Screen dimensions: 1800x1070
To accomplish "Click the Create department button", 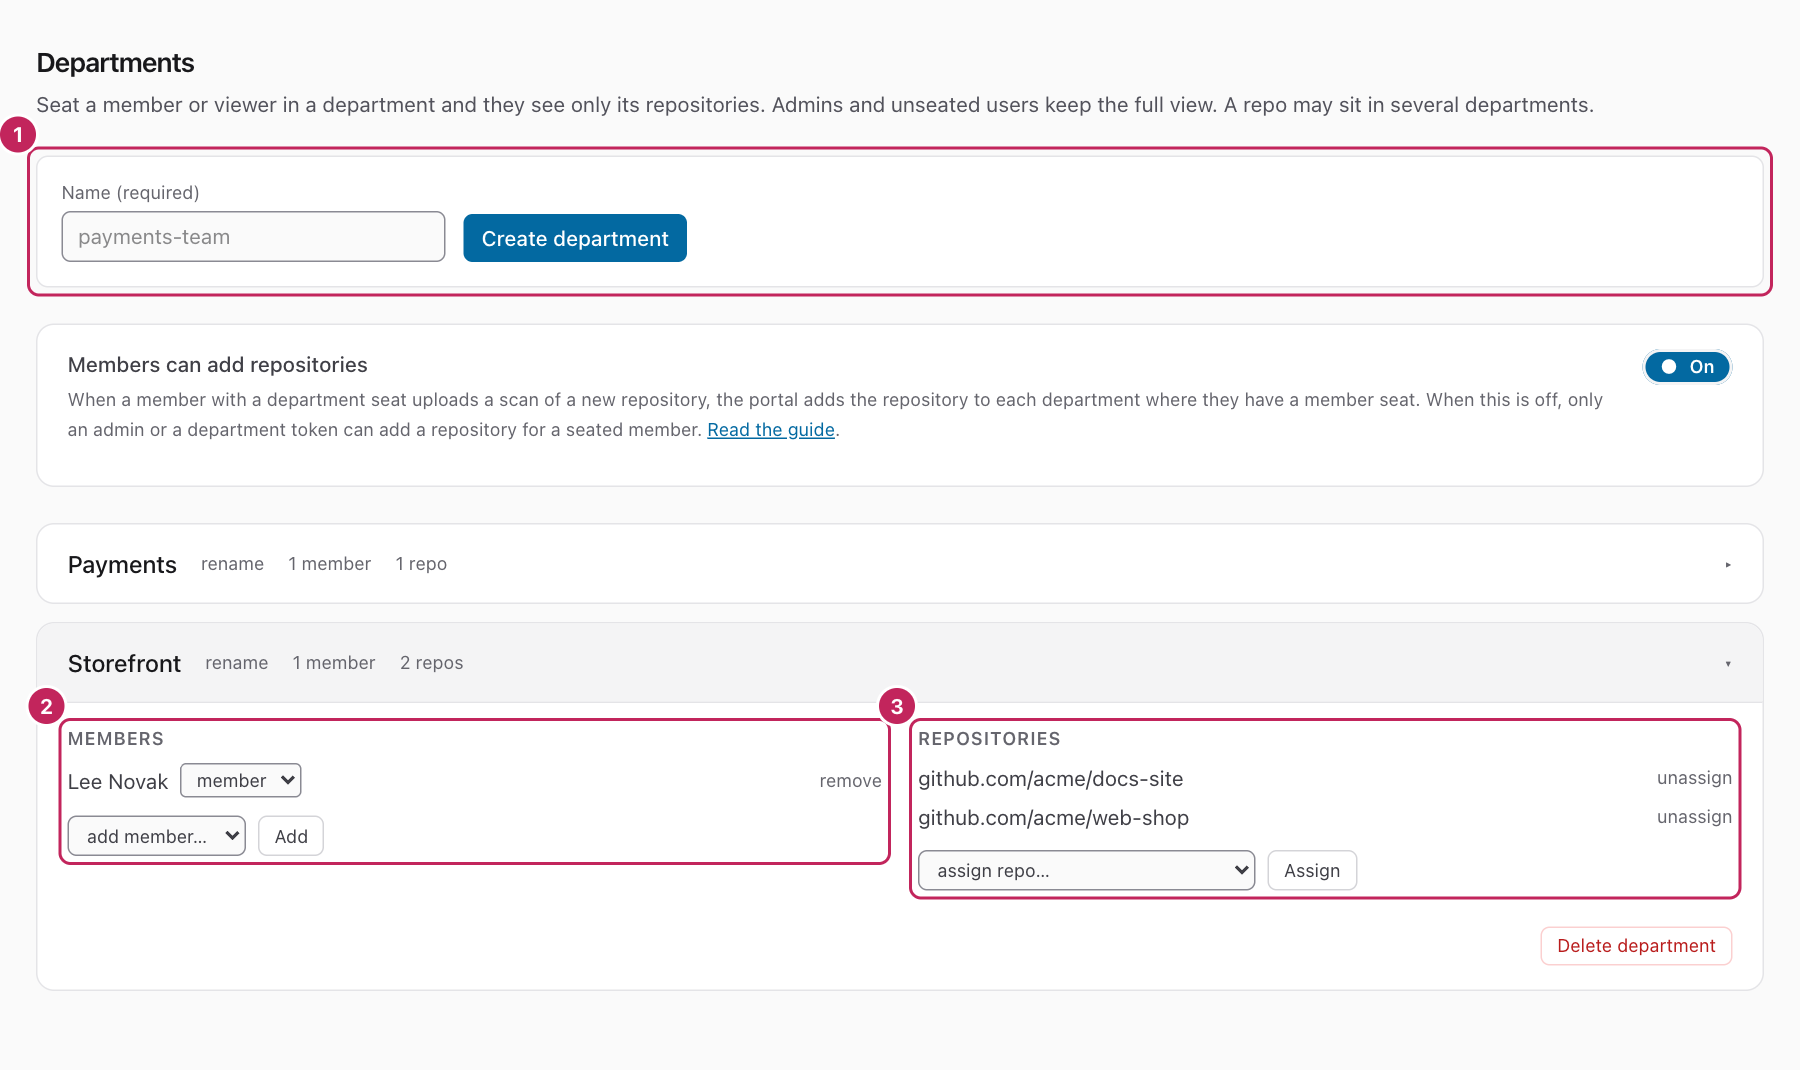I will (575, 238).
